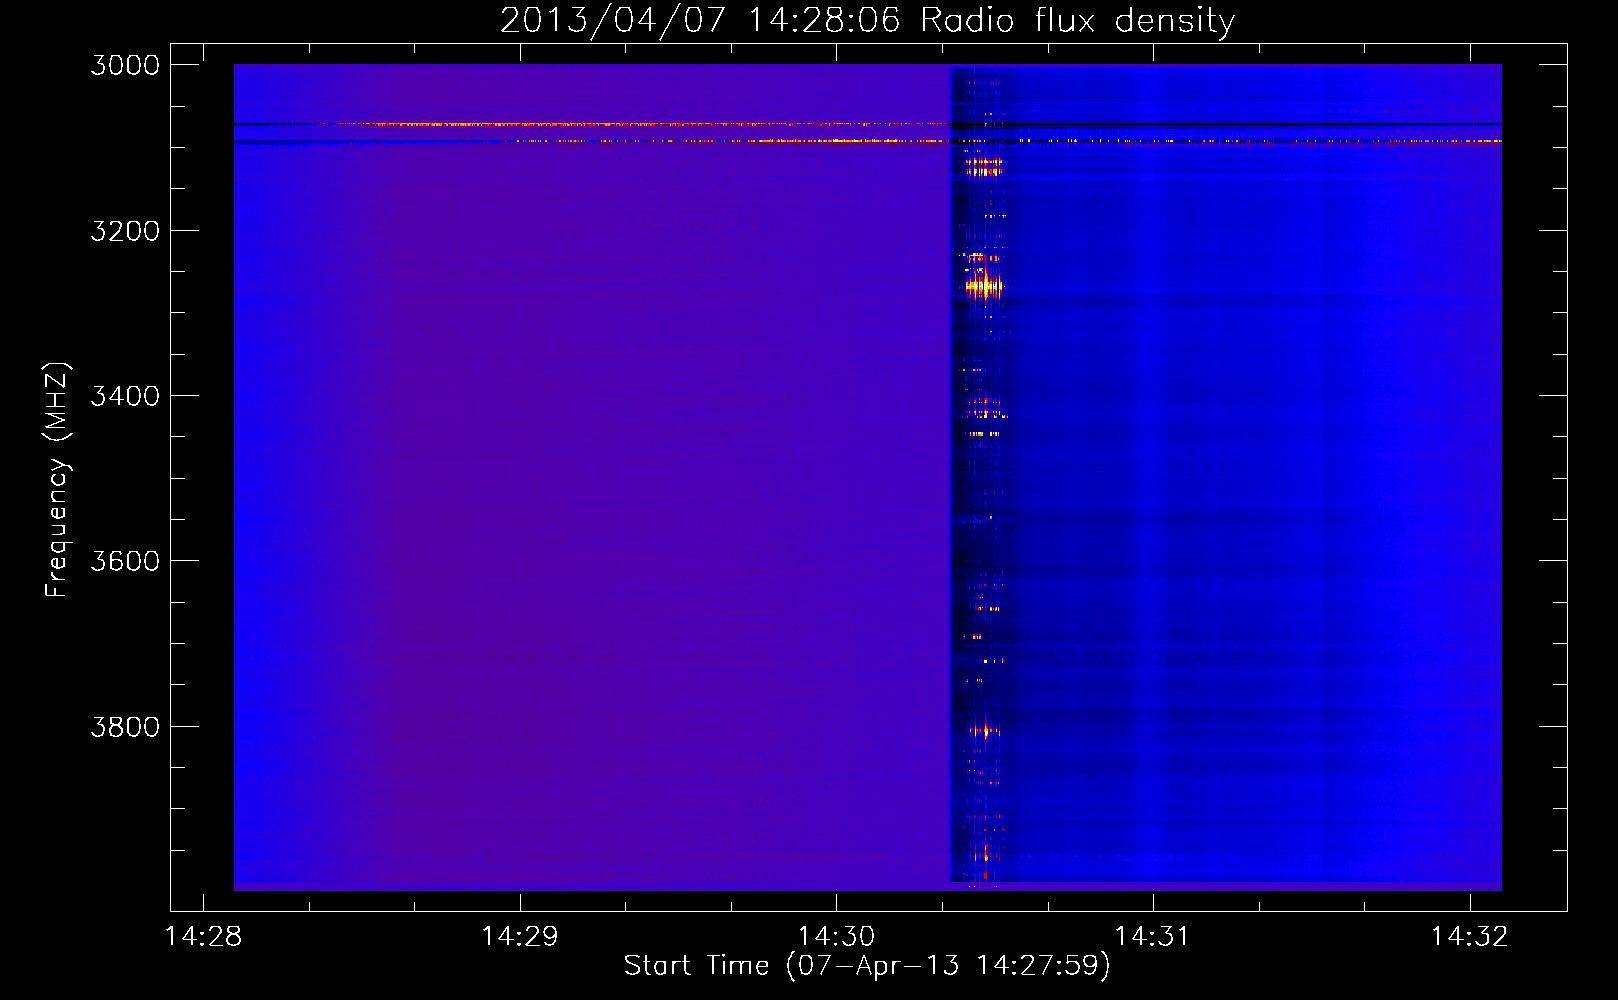The height and width of the screenshot is (1000, 1618).
Task: Click the bright yellow burst near 3270 MHz
Action: 984,287
